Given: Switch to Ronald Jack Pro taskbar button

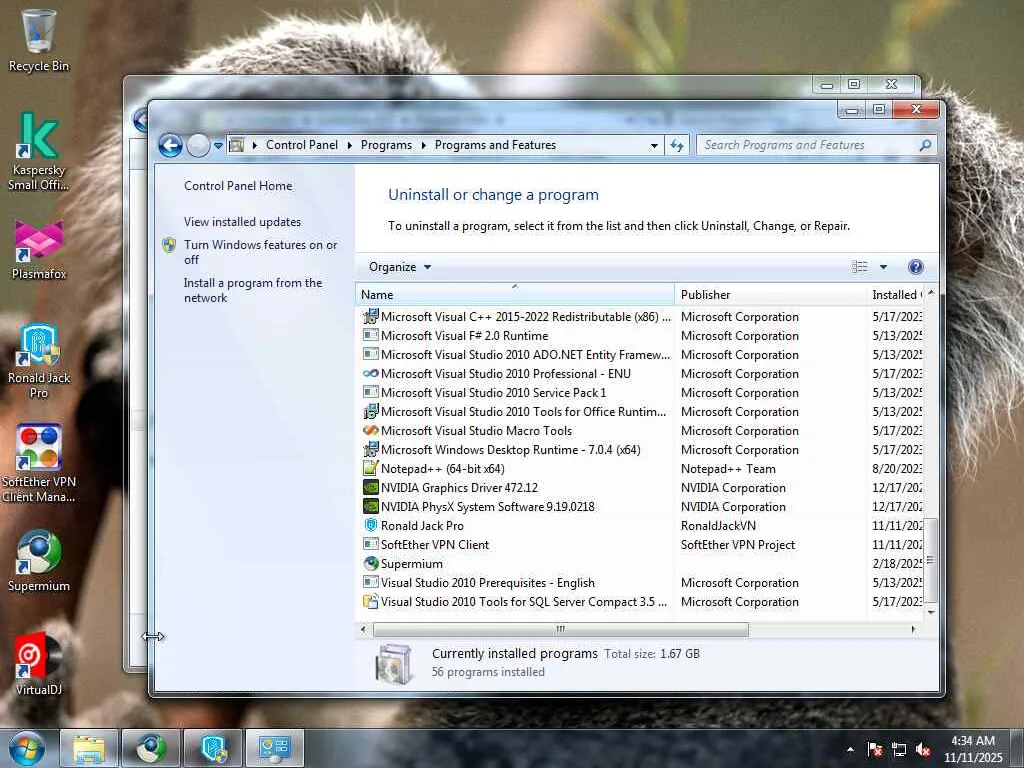Looking at the screenshot, I should [213, 748].
